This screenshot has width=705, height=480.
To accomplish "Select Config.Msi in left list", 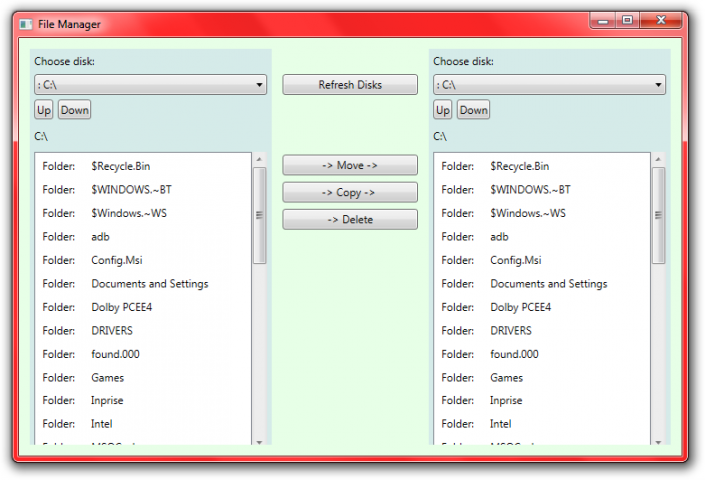I will click(143, 260).
